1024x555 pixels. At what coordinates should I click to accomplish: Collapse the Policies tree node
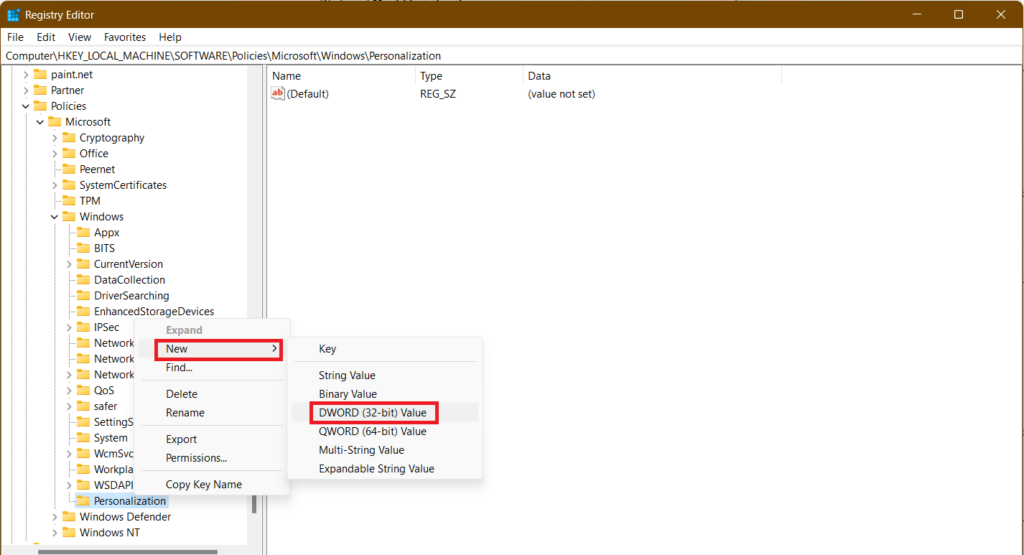pyautogui.click(x=26, y=106)
